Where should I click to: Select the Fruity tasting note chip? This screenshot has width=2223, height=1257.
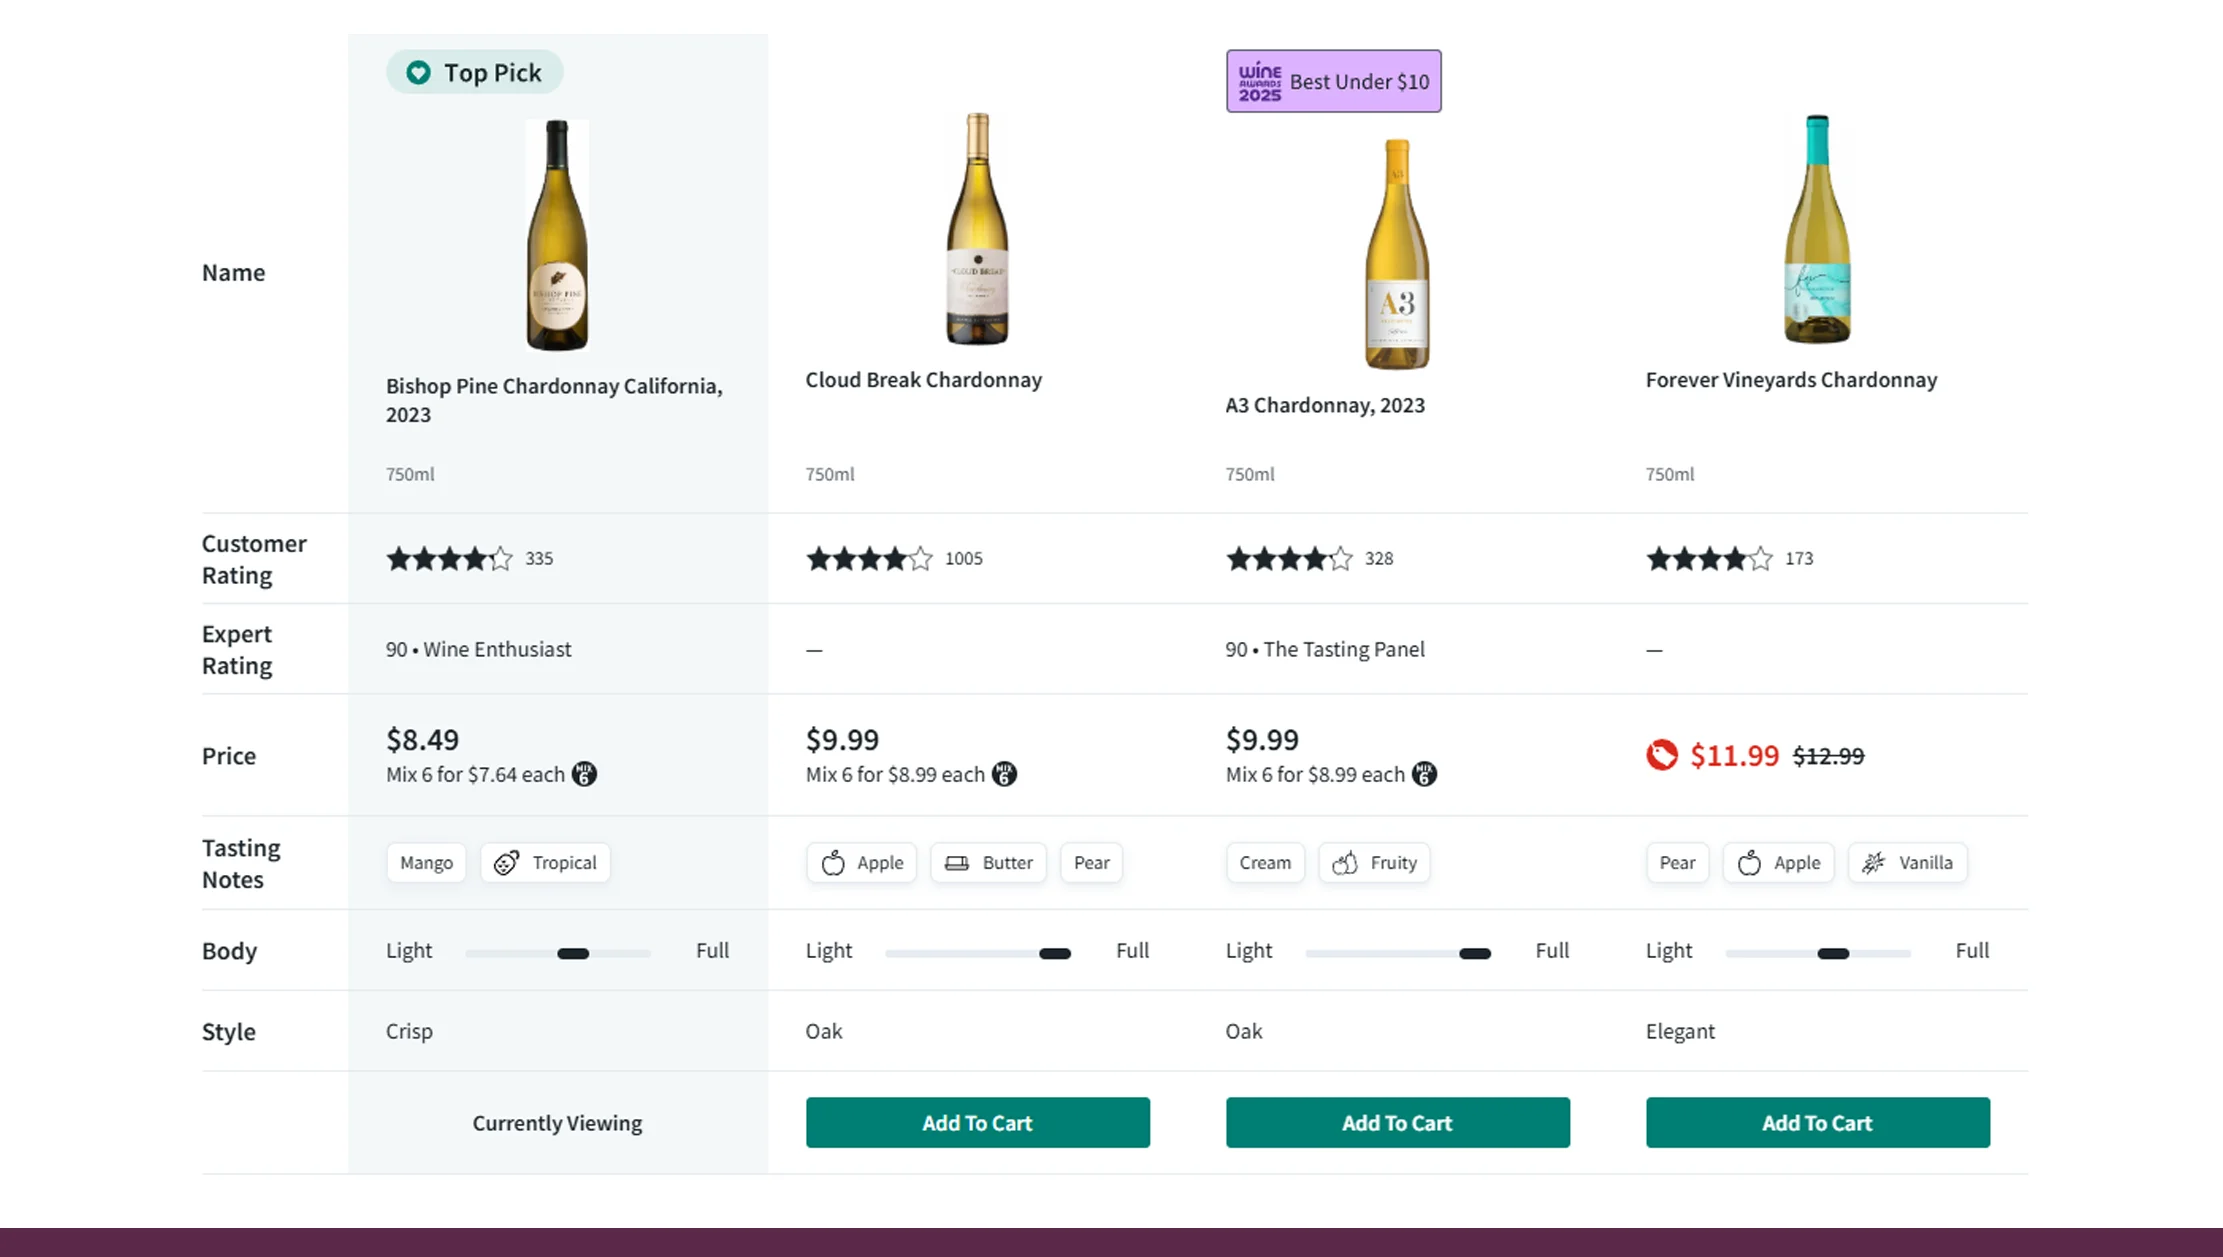coord(1374,863)
